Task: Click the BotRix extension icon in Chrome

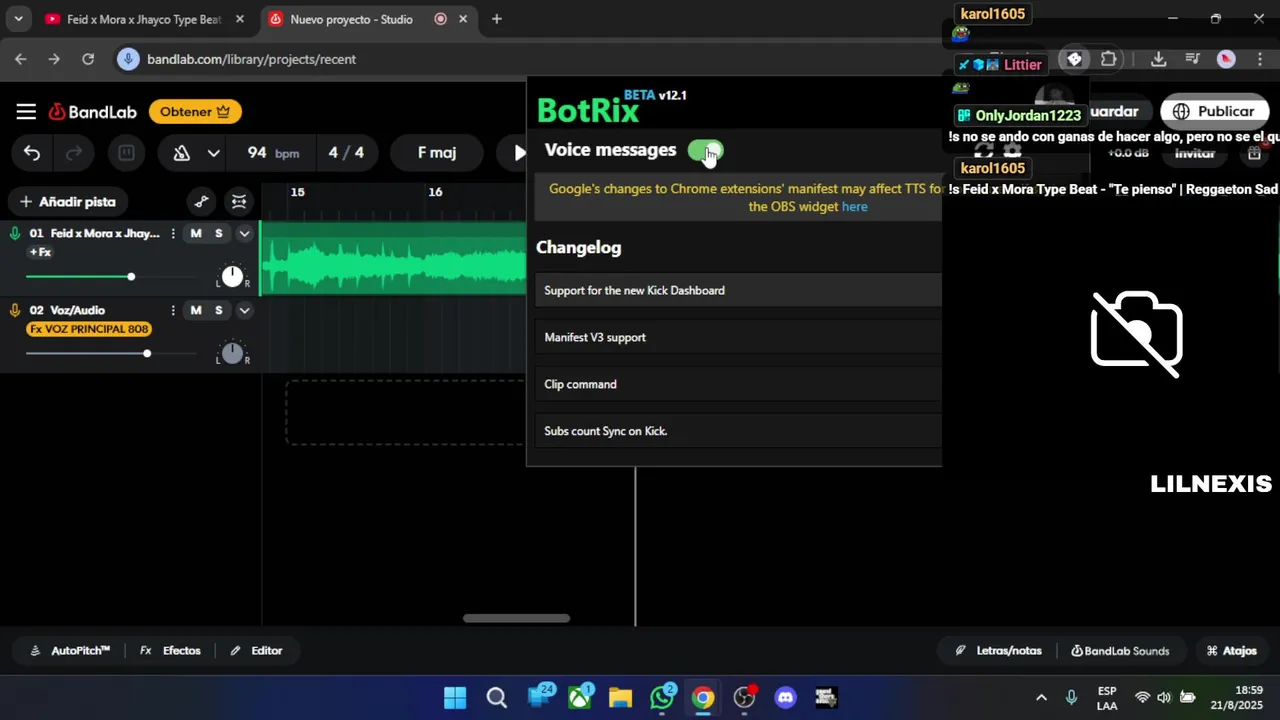Action: [1075, 59]
